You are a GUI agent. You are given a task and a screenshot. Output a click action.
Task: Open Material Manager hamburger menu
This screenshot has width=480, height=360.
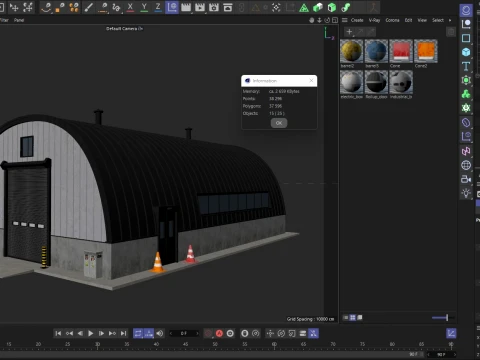(345, 20)
